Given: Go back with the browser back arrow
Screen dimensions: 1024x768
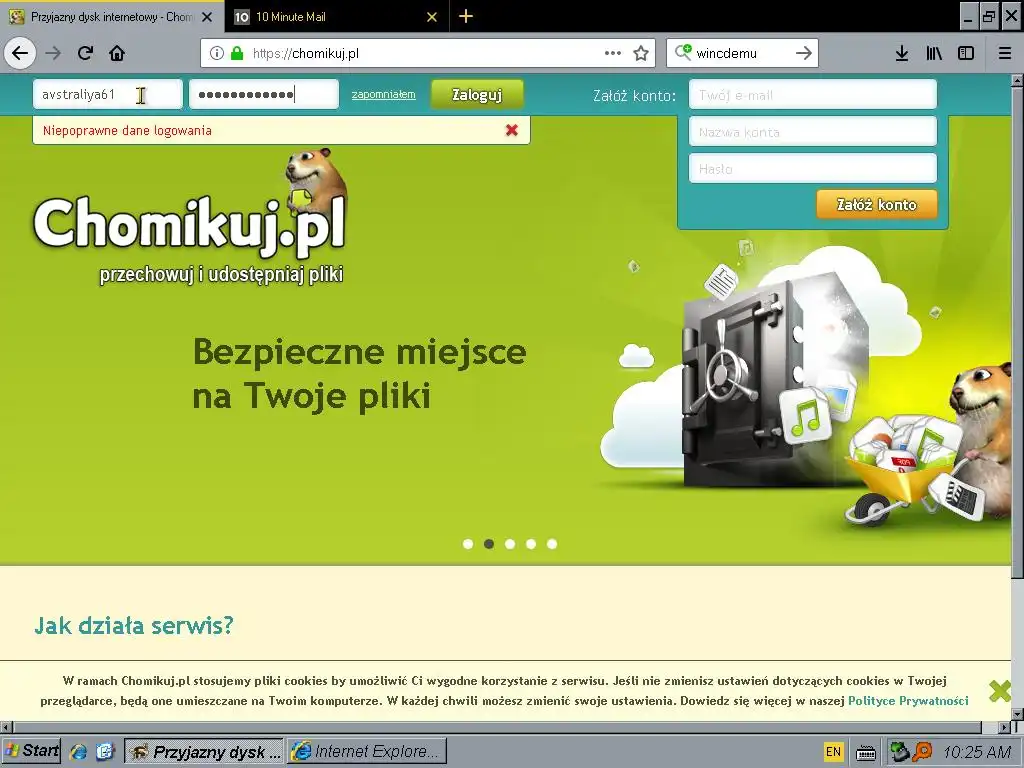Looking at the screenshot, I should pyautogui.click(x=20, y=53).
